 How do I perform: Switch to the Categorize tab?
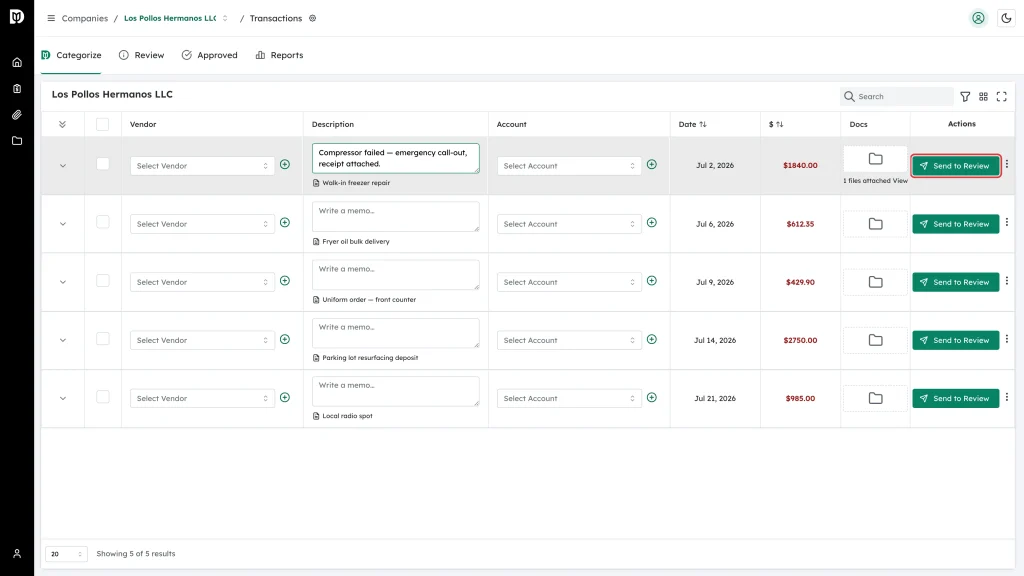click(71, 55)
